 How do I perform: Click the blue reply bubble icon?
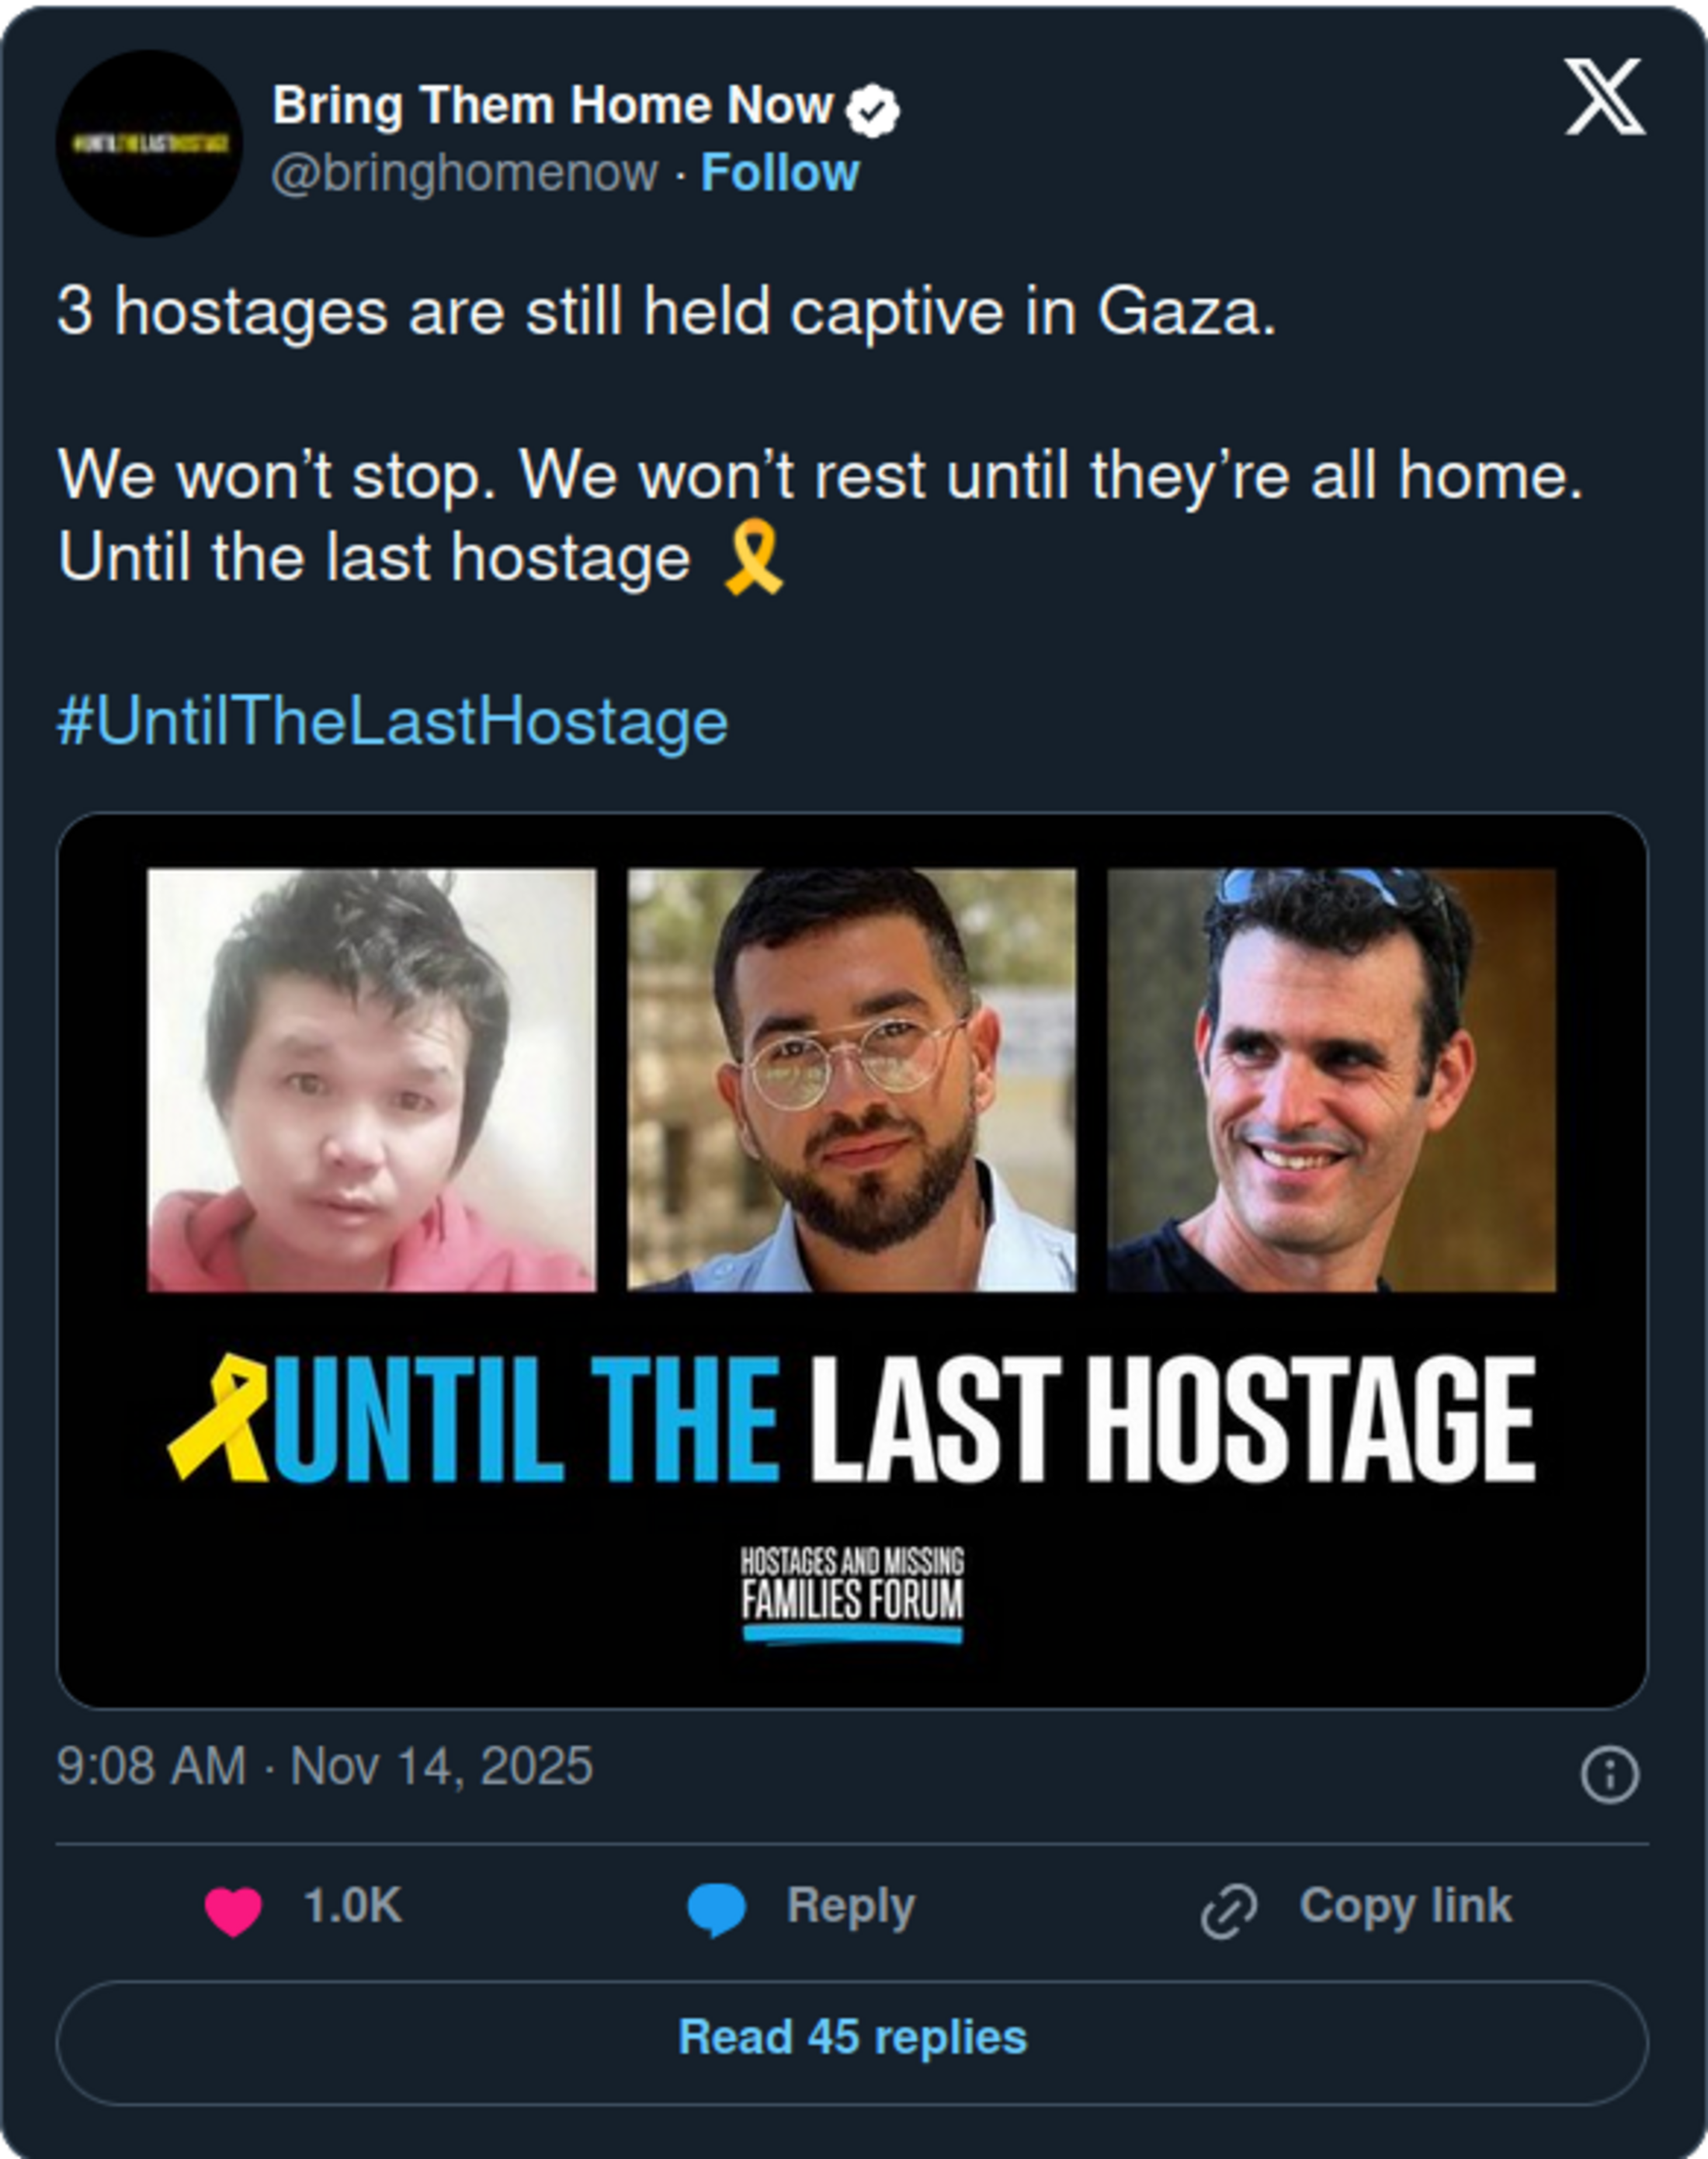(716, 1908)
